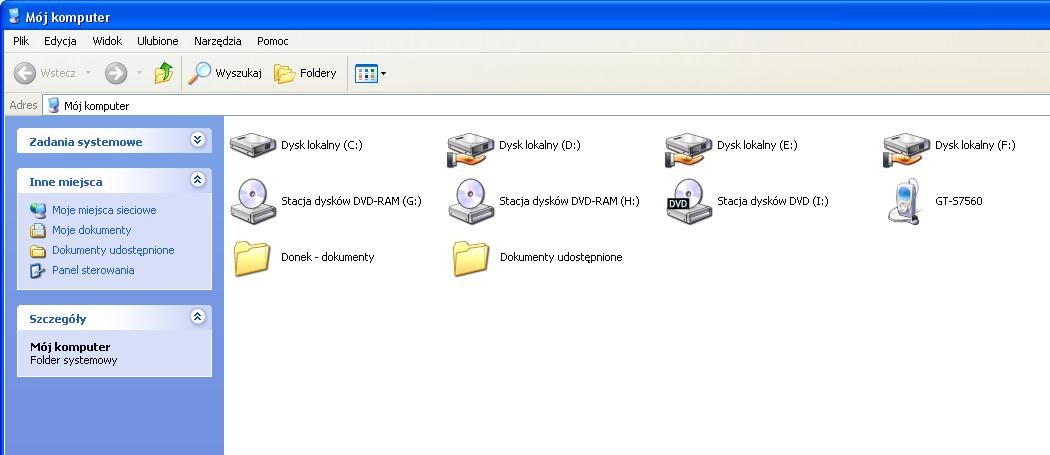The height and width of the screenshot is (455, 1050).
Task: Go up one folder level icon
Action: pos(163,72)
